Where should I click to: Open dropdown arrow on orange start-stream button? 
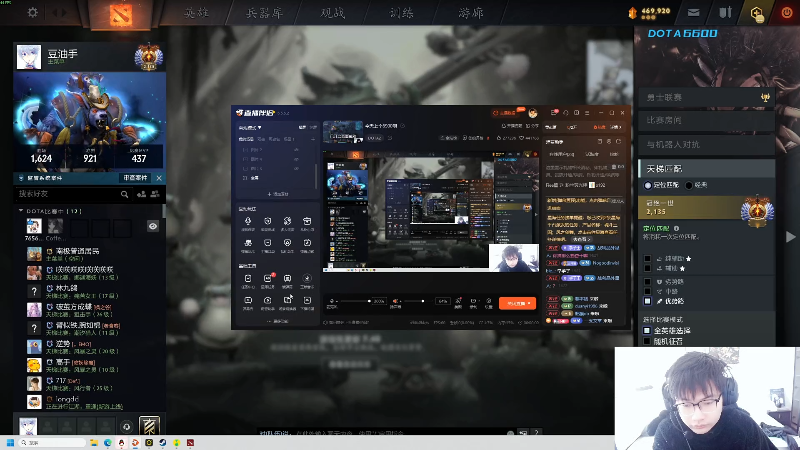pyautogui.click(x=529, y=303)
